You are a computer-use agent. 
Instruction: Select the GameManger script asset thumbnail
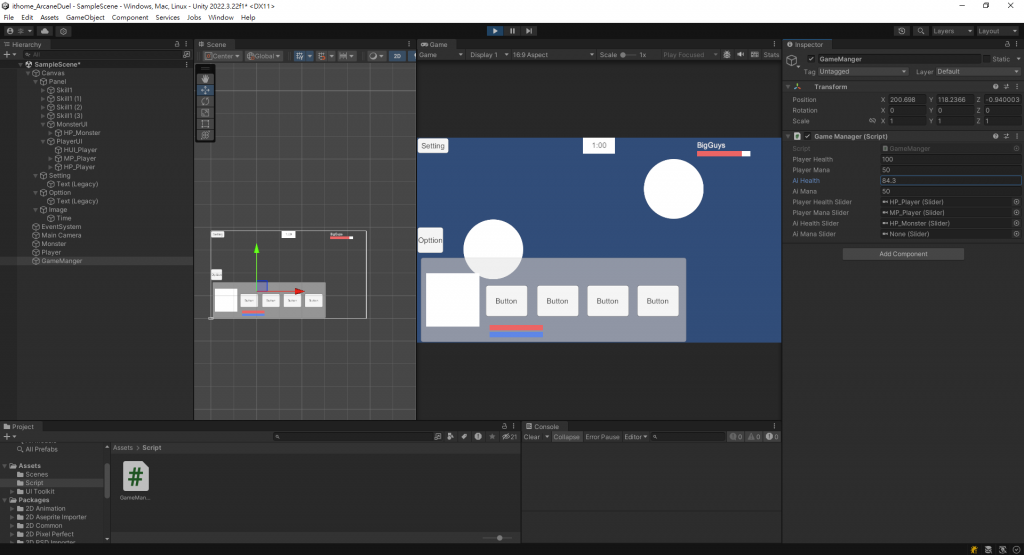point(136,477)
